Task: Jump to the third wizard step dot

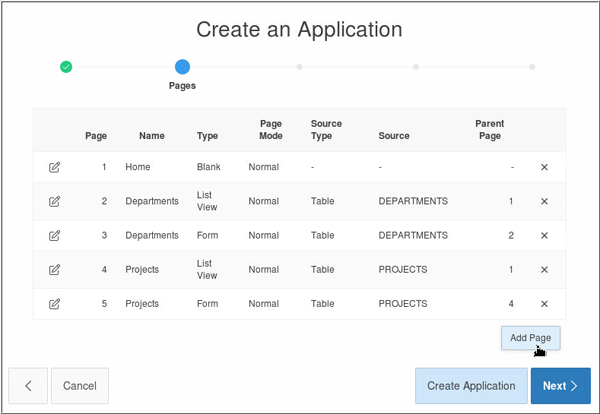Action: [299, 67]
